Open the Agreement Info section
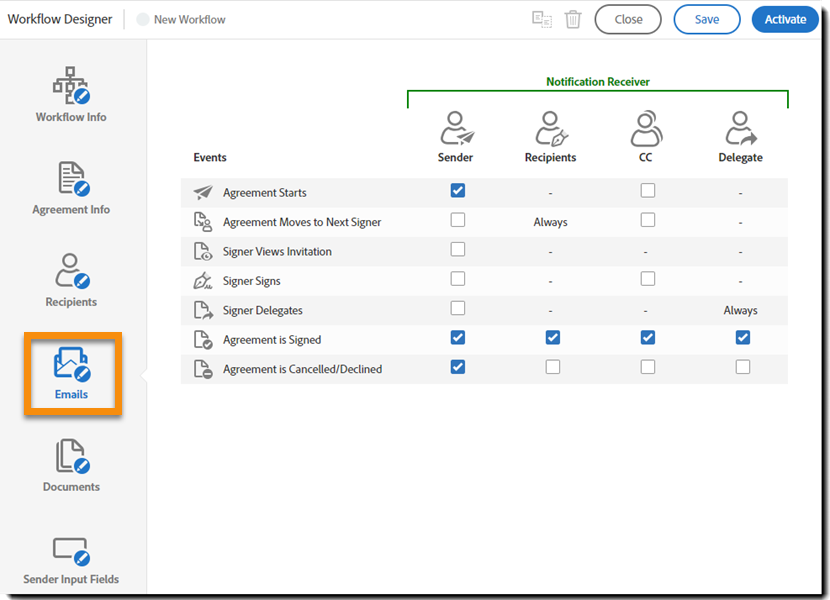830x600 pixels. click(x=71, y=188)
